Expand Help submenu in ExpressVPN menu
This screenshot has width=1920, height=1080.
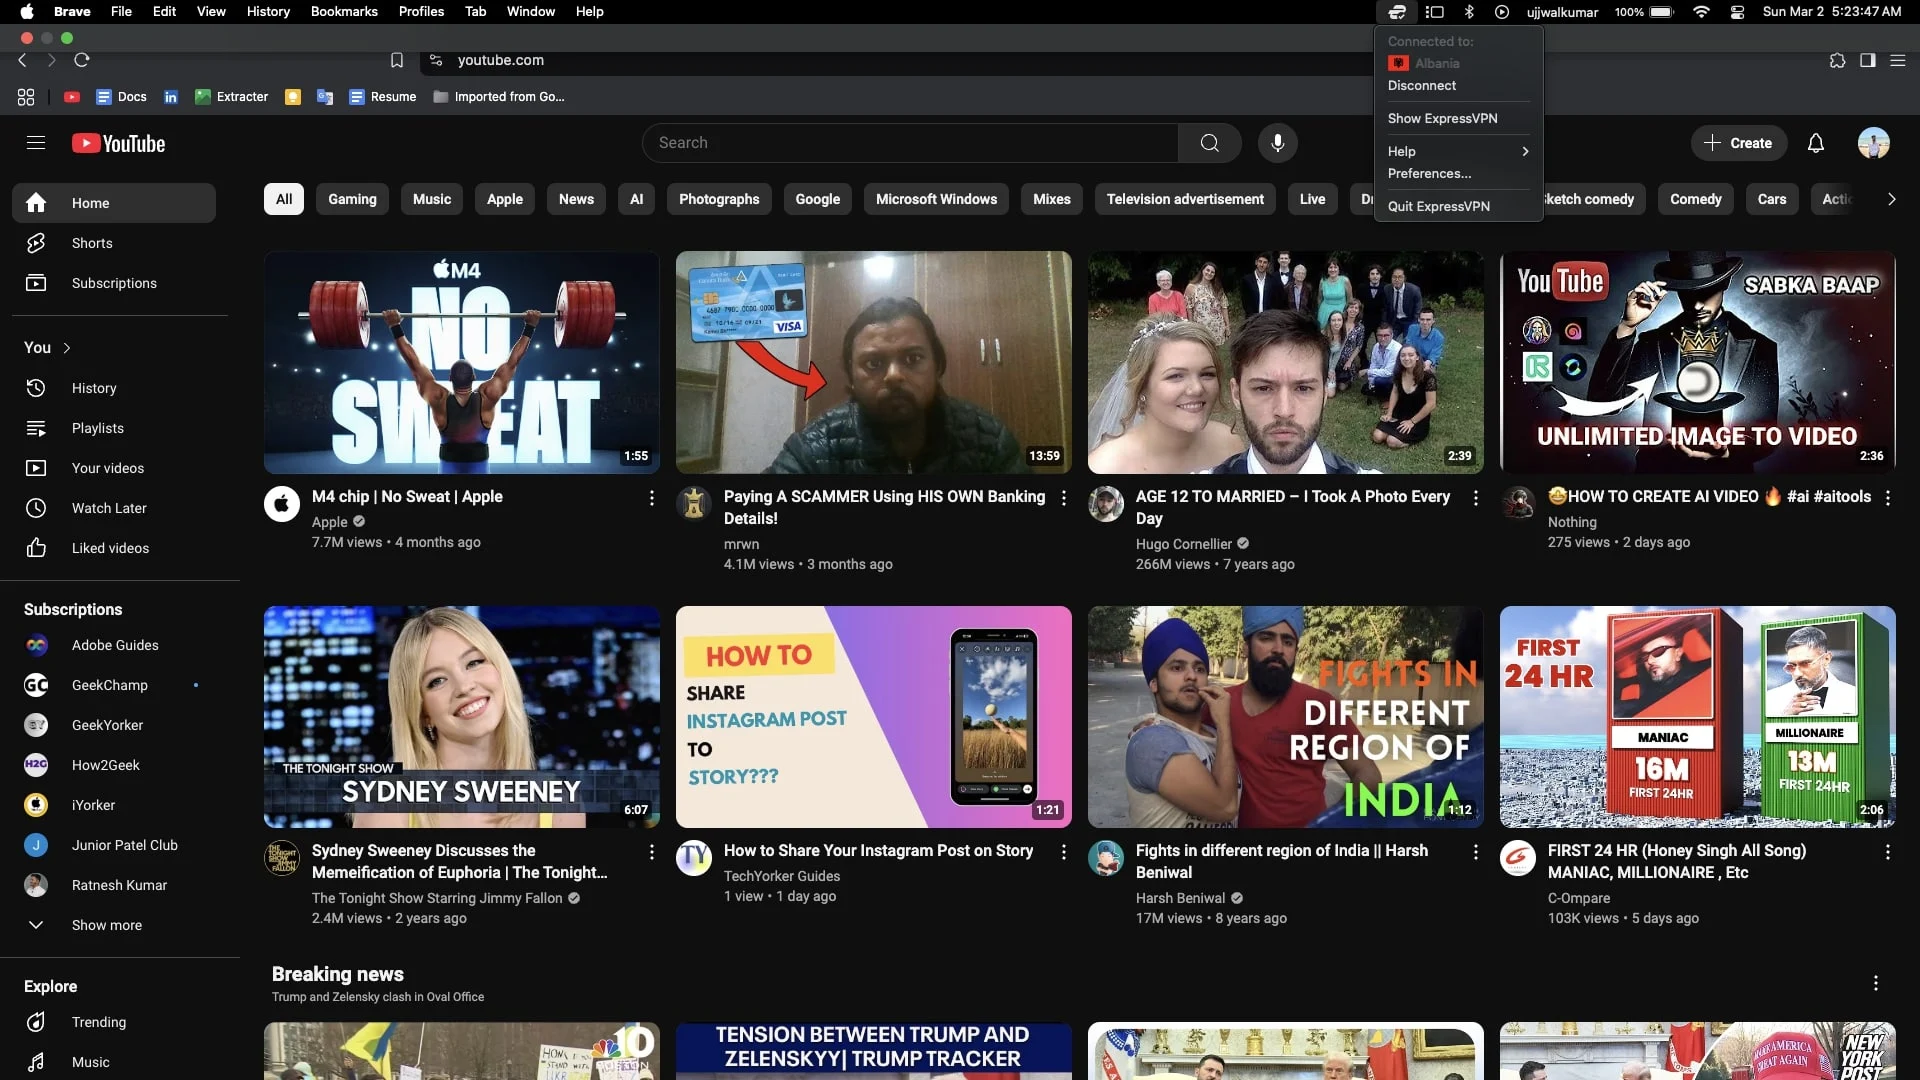click(x=1458, y=151)
